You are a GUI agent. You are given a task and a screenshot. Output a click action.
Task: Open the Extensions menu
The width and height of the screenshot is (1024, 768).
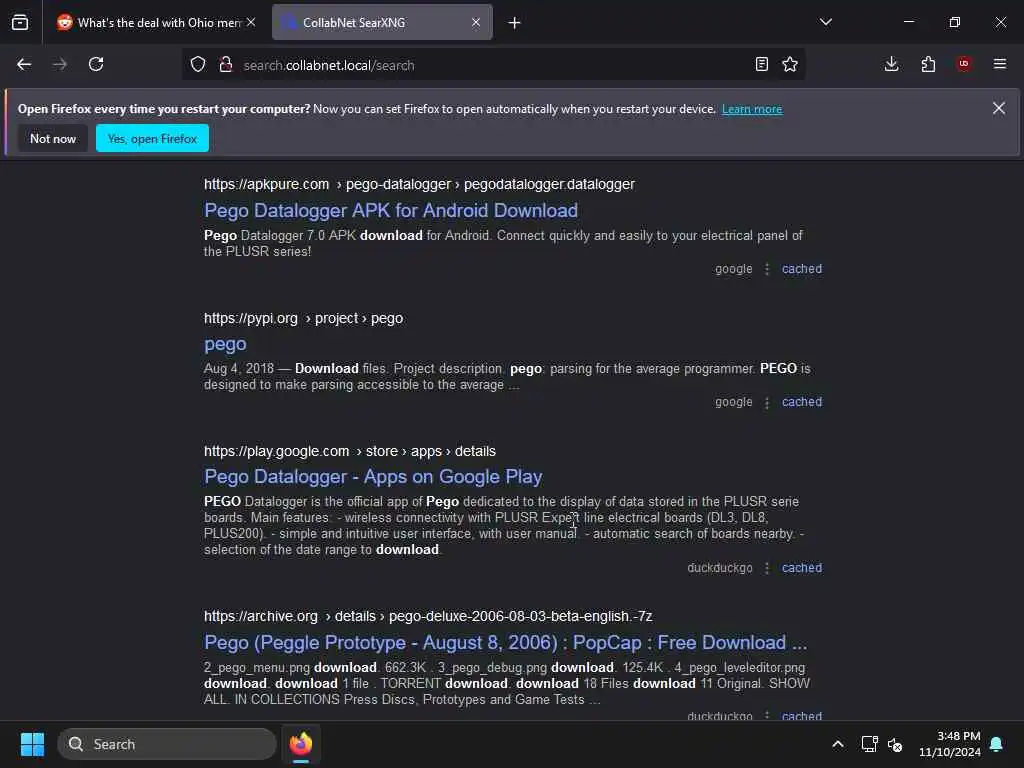(928, 64)
